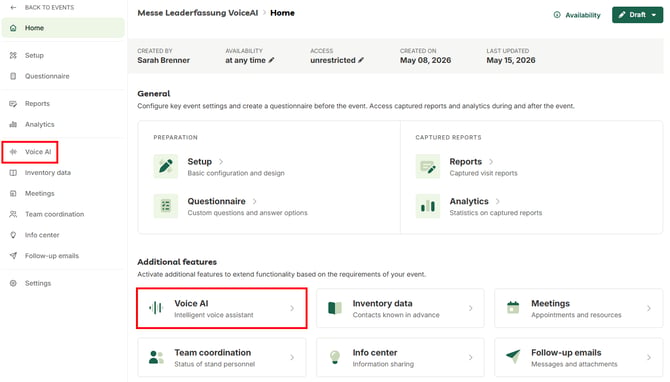Click the Analytics bar chart tile icon
670x382 pixels.
pyautogui.click(x=428, y=206)
